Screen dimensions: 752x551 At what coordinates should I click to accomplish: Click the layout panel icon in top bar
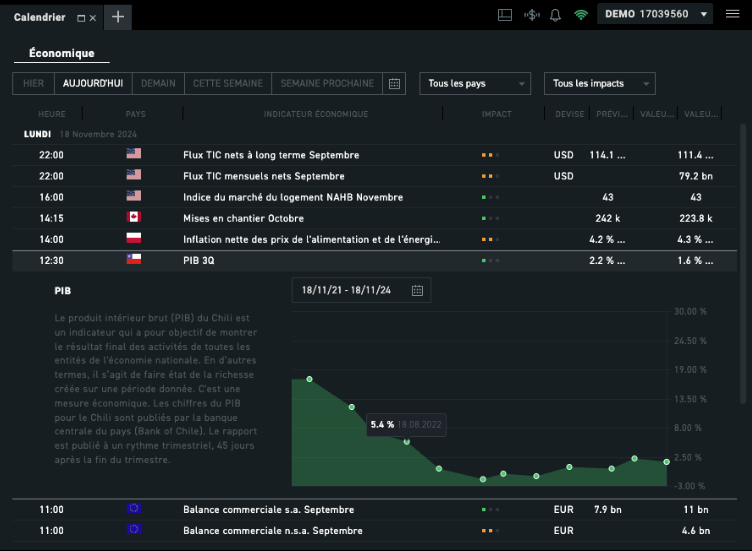(504, 15)
